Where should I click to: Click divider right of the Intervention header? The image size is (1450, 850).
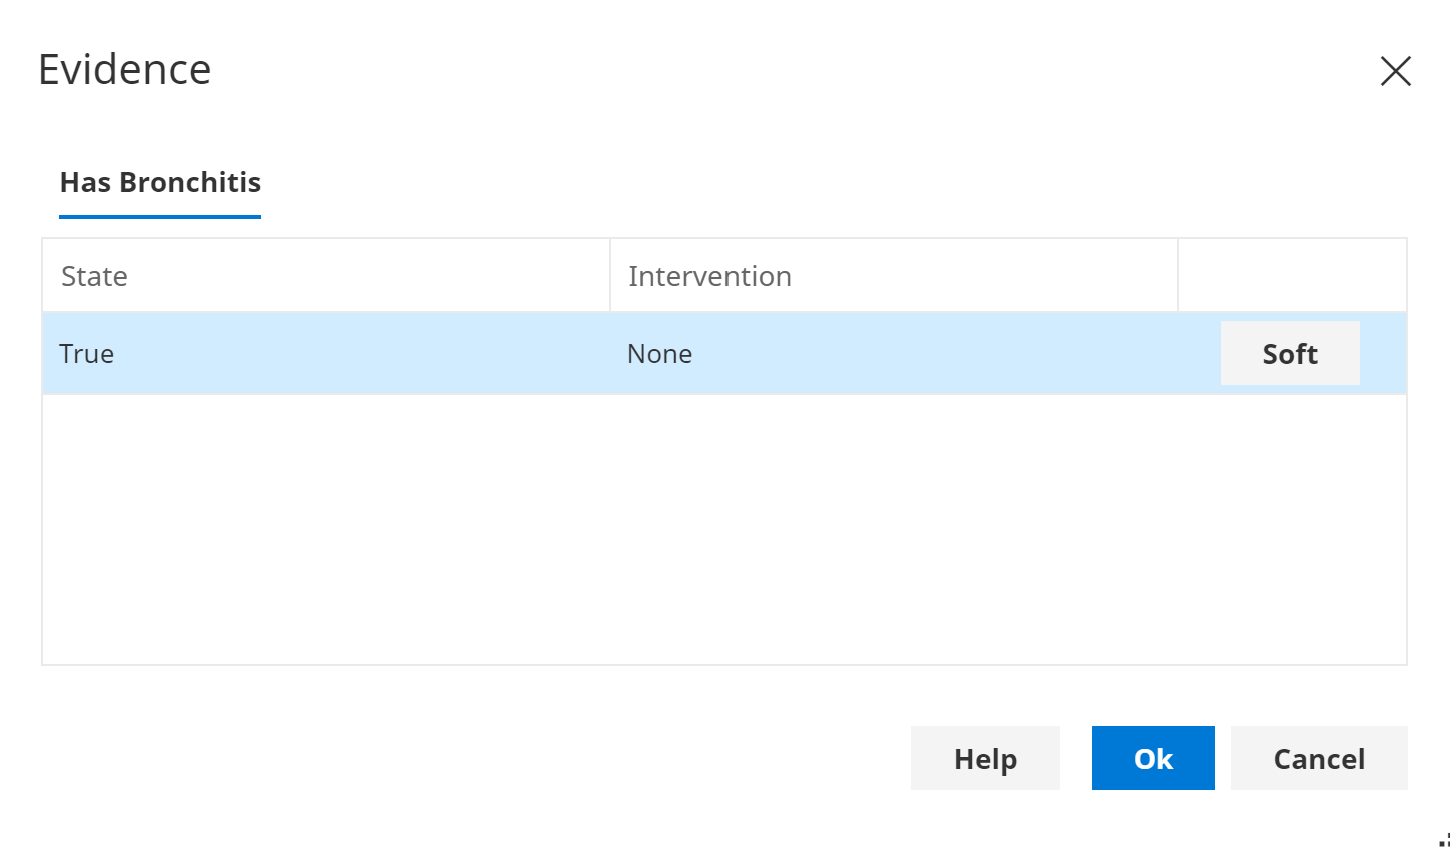tap(1178, 276)
